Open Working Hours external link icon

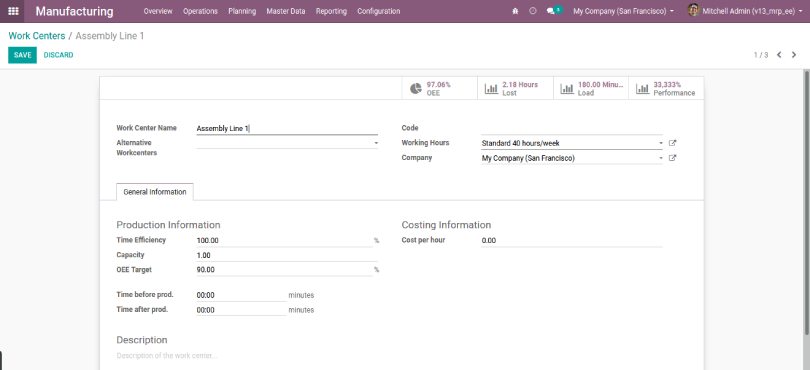[672, 143]
